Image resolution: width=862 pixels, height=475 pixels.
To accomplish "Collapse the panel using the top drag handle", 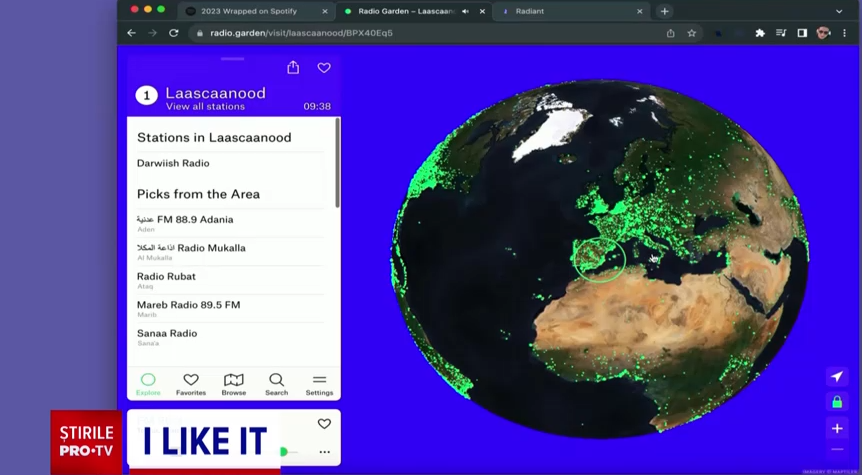I will click(x=233, y=59).
